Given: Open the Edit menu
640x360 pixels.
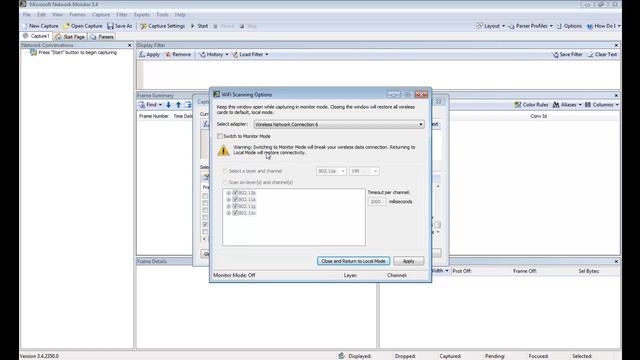Looking at the screenshot, I should point(41,15).
